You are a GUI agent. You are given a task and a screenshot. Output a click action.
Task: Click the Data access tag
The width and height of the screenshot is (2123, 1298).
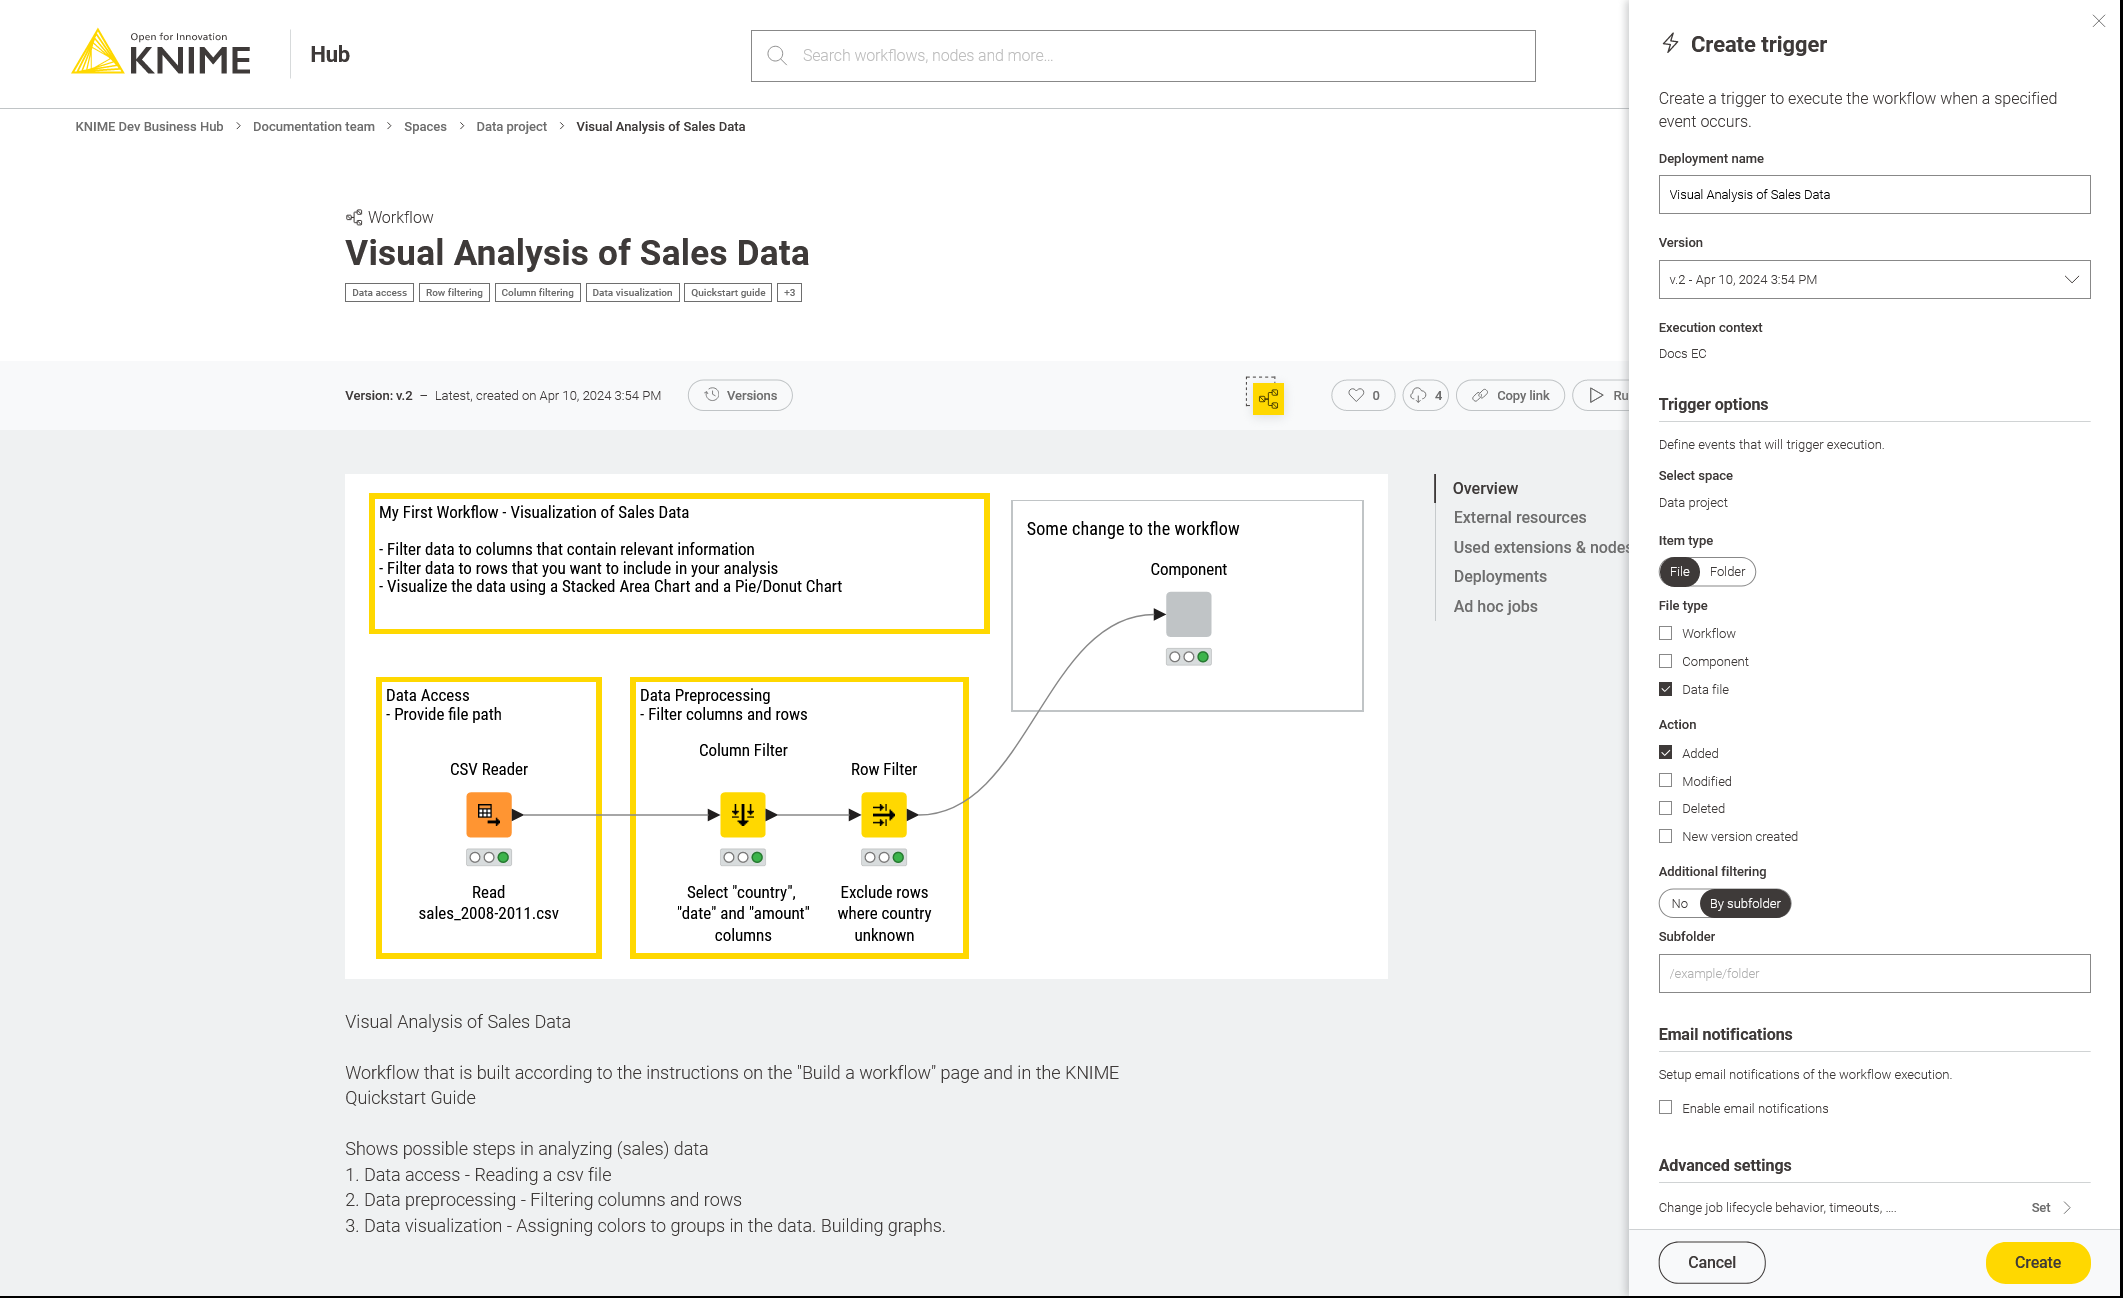pyautogui.click(x=379, y=292)
